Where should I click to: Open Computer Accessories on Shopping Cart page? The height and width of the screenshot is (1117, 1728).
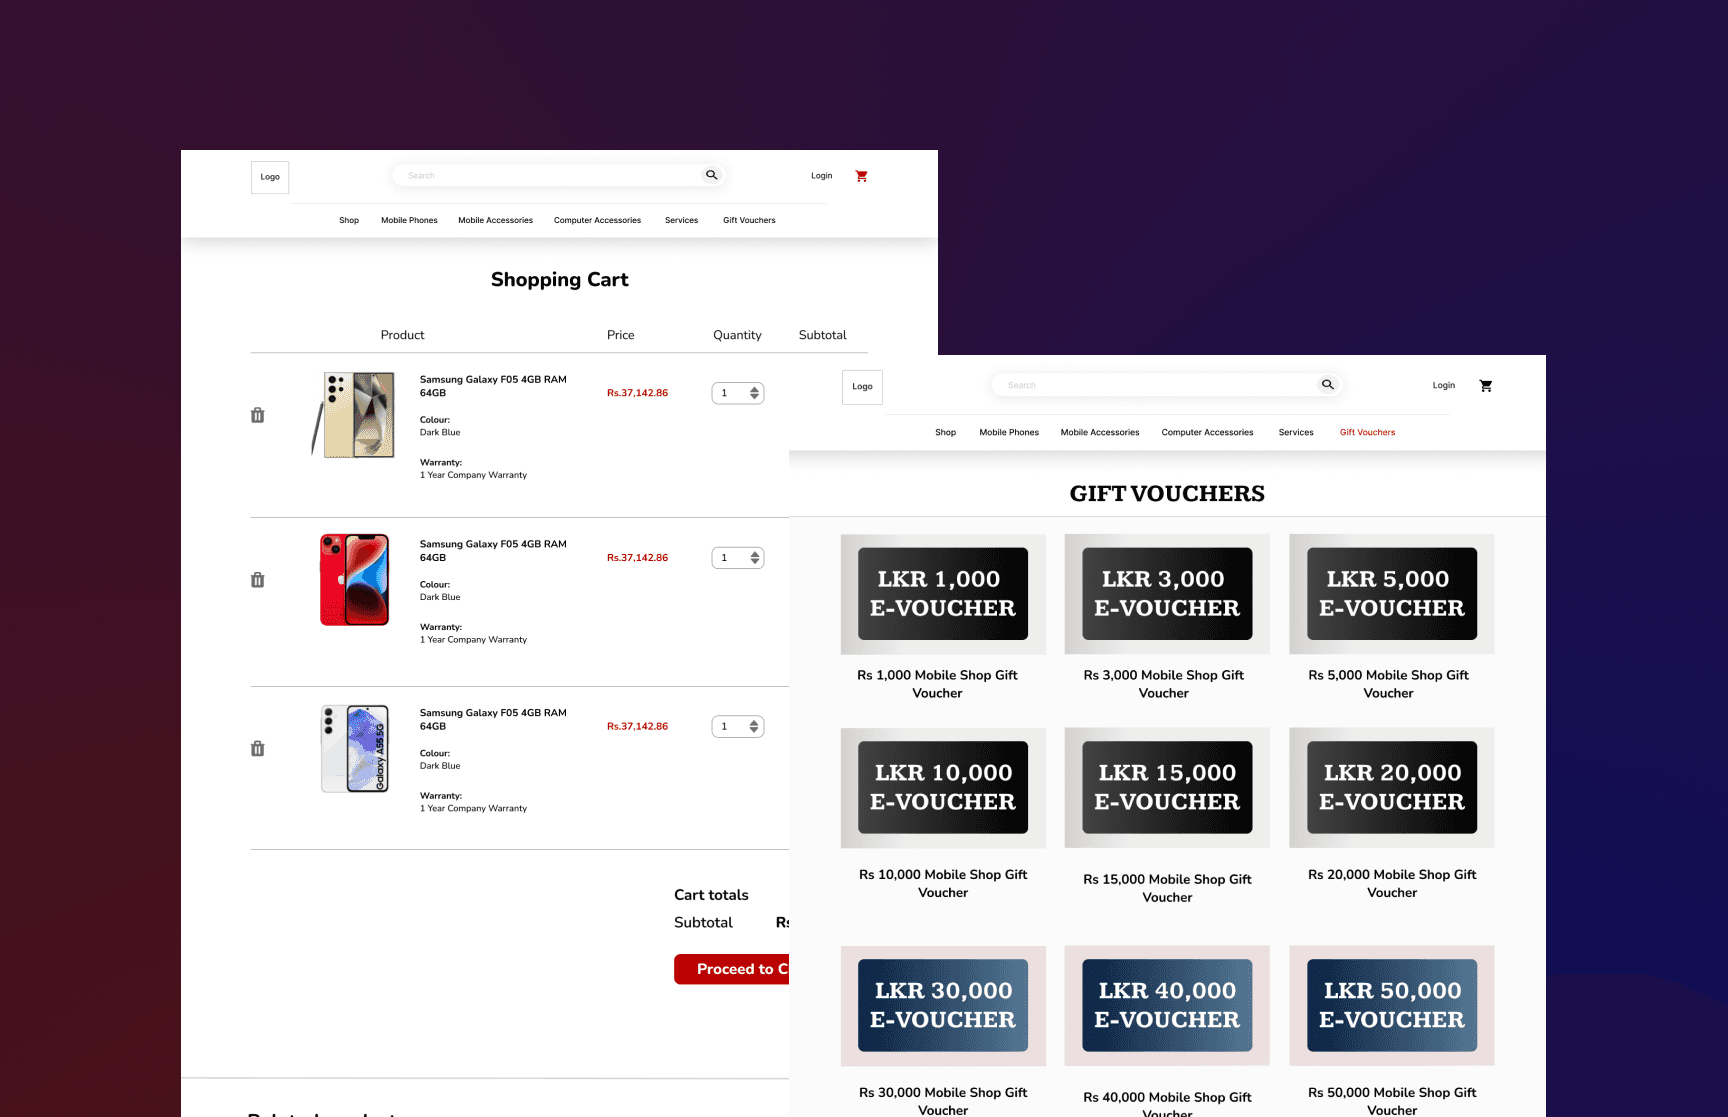[597, 220]
